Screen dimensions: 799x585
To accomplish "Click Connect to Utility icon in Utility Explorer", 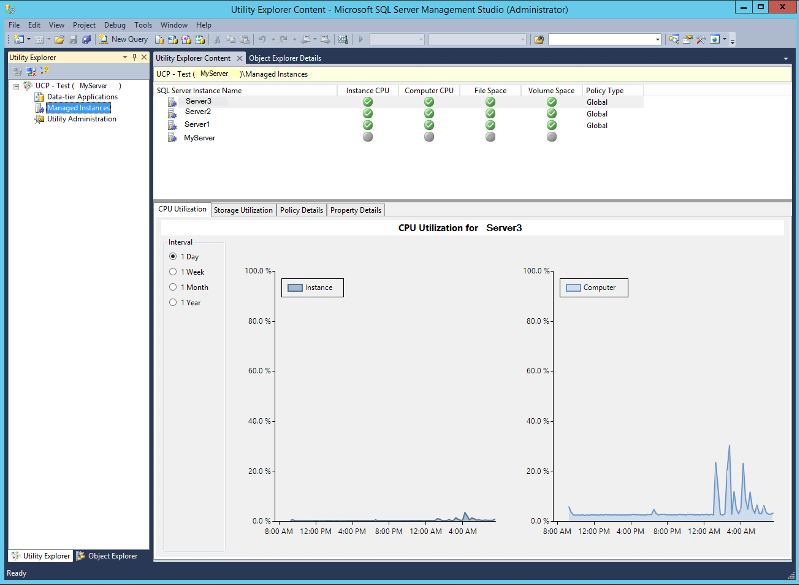I will tap(17, 71).
